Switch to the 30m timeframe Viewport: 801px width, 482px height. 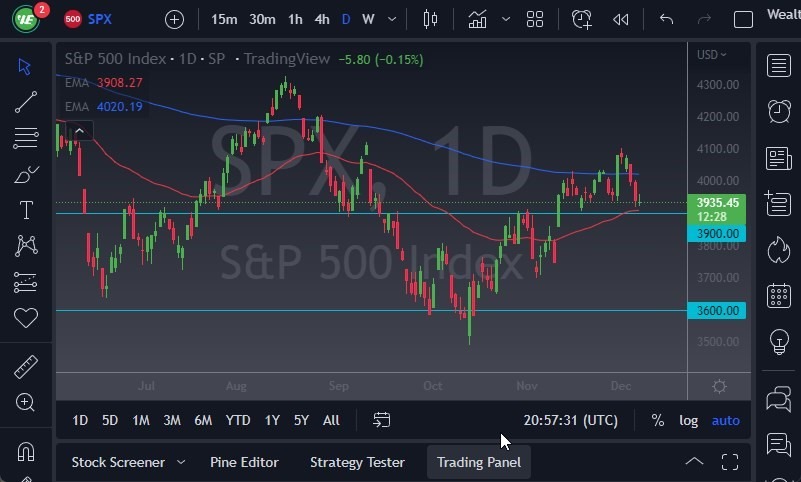262,19
